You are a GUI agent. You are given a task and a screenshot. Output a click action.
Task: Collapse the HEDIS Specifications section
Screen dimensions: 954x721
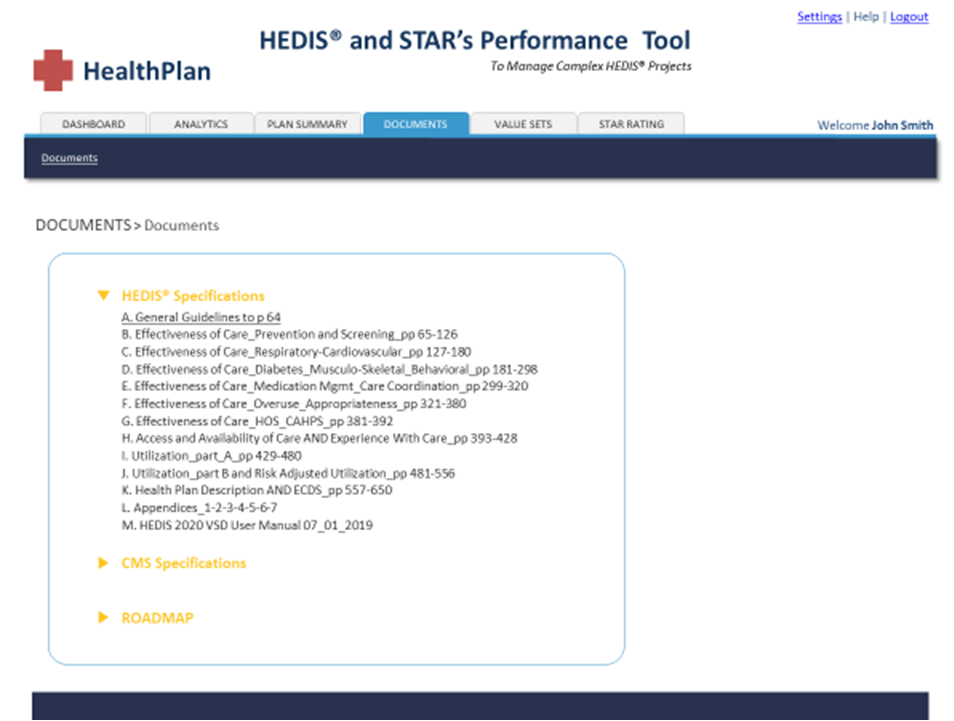[x=103, y=296]
